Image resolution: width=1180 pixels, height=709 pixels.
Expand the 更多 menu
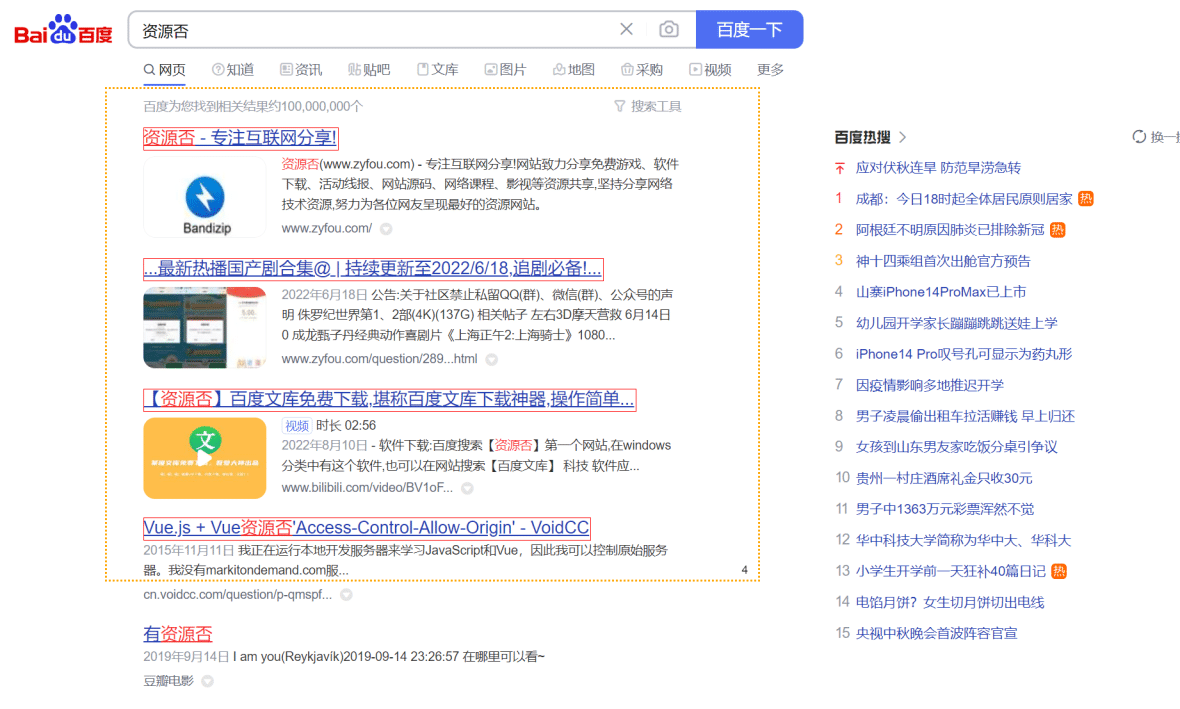(x=770, y=70)
